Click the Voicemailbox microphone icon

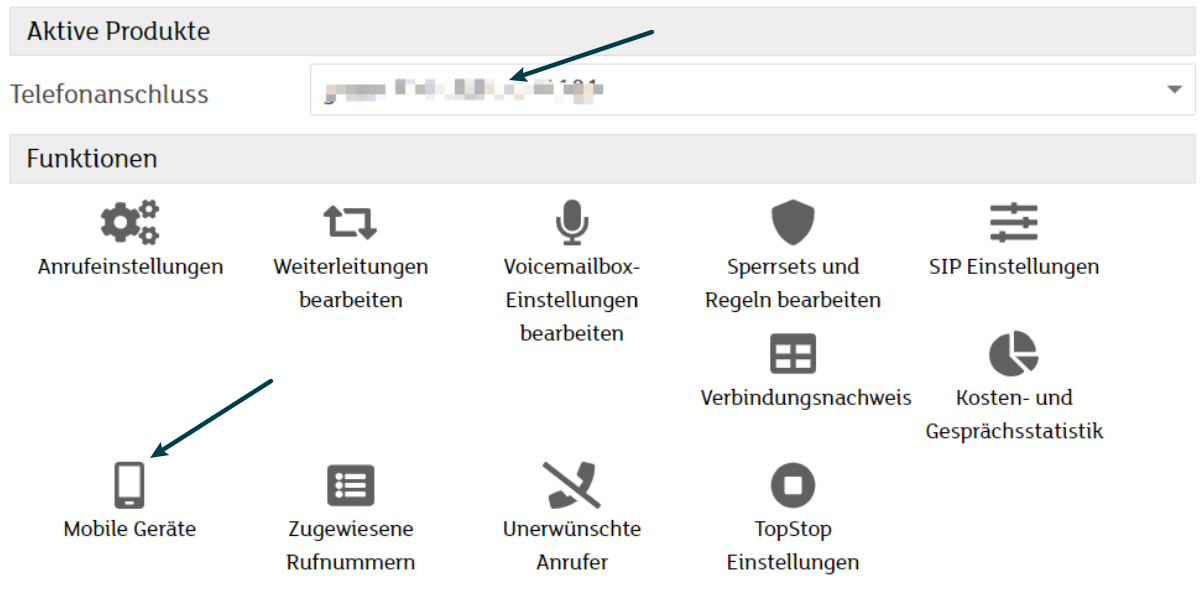571,222
